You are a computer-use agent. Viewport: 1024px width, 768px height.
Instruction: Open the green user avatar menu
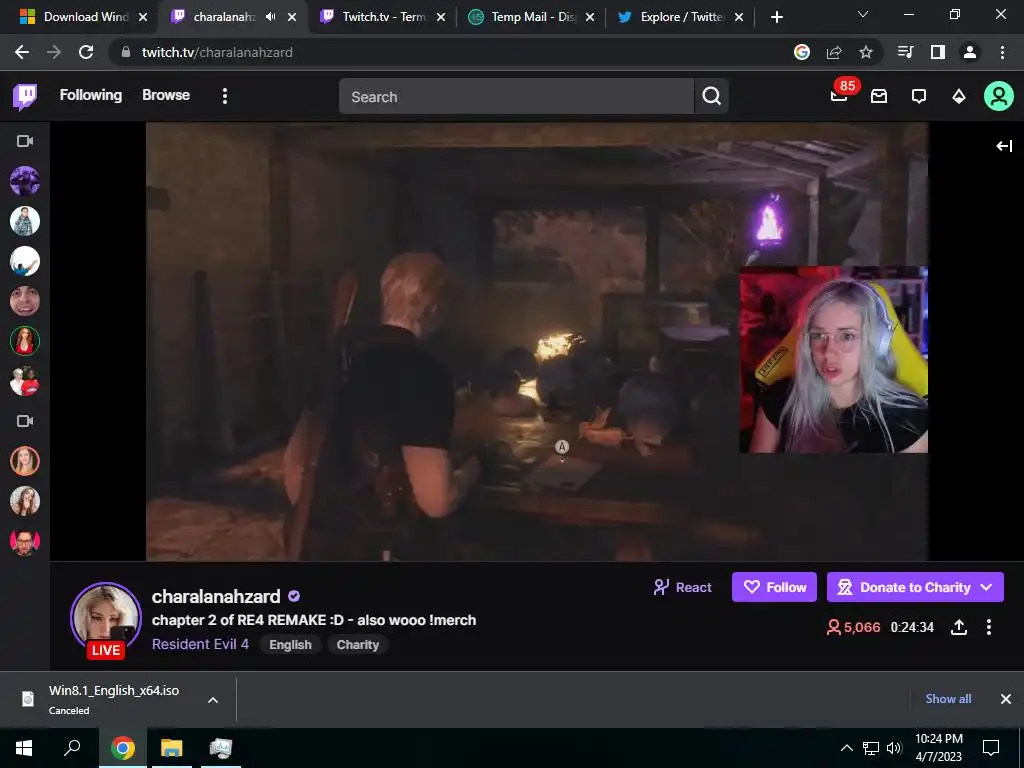999,96
